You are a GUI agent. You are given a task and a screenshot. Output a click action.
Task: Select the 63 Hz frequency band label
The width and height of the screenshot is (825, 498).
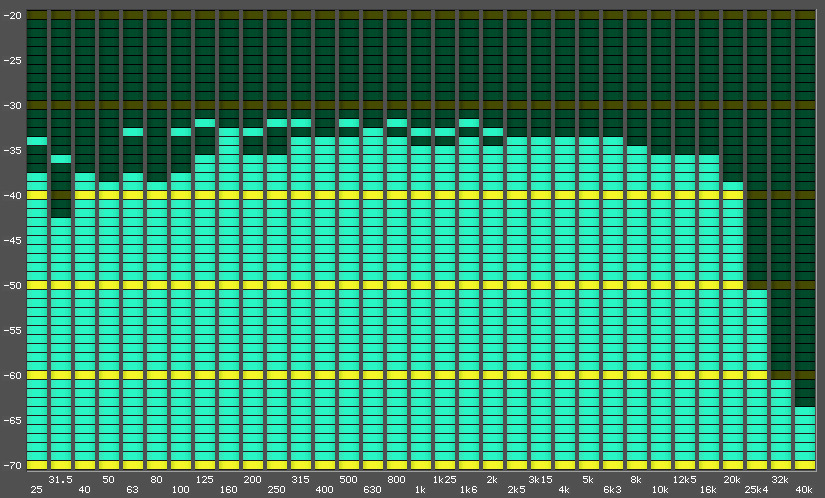point(133,490)
